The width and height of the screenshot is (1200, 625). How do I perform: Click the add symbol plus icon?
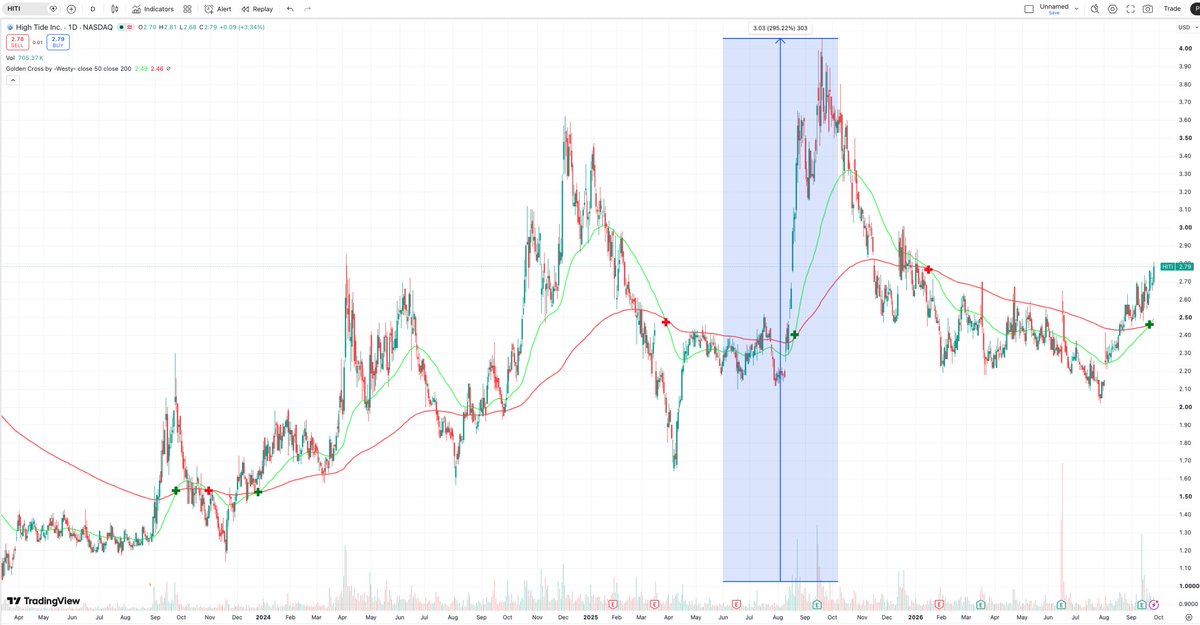tap(71, 8)
